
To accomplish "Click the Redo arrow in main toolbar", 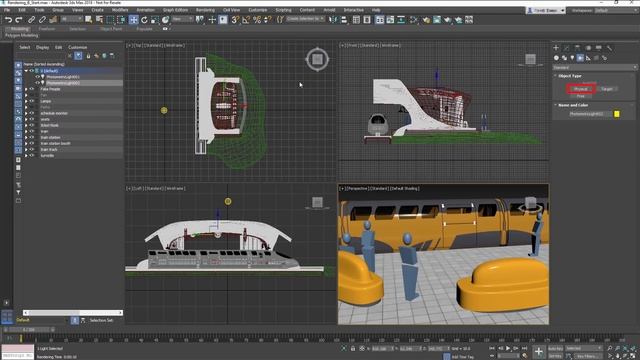I will pos(19,20).
